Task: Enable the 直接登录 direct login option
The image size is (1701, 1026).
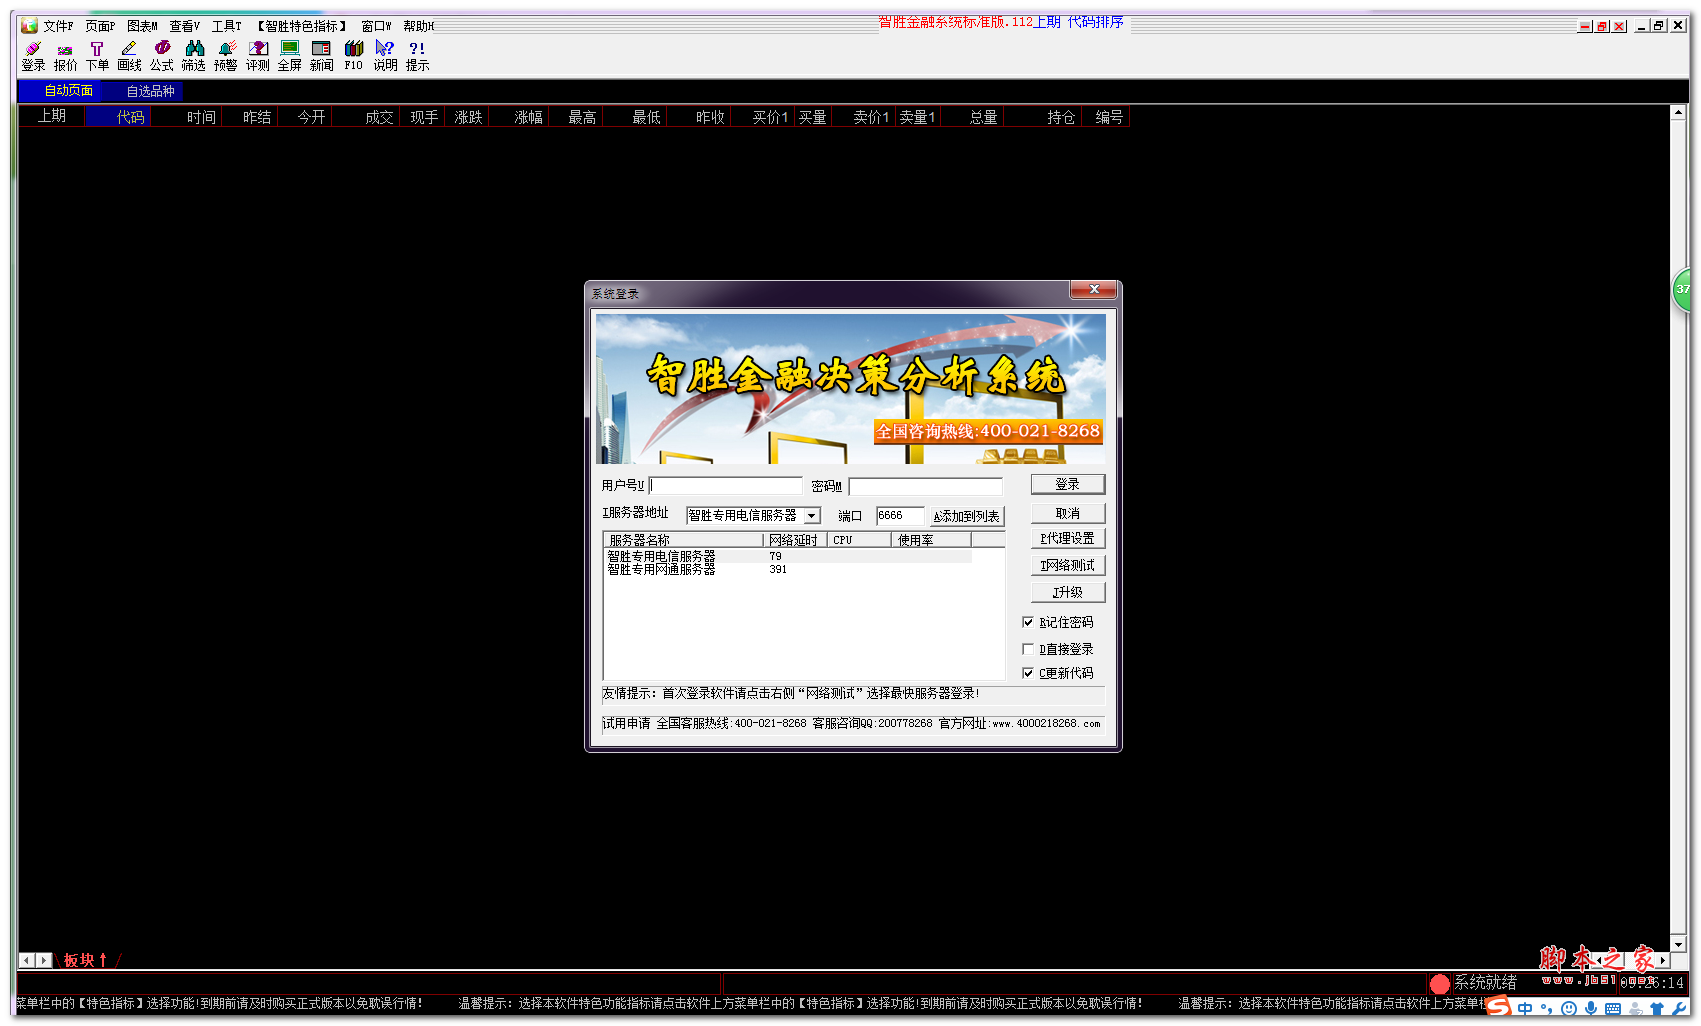Action: click(1028, 648)
